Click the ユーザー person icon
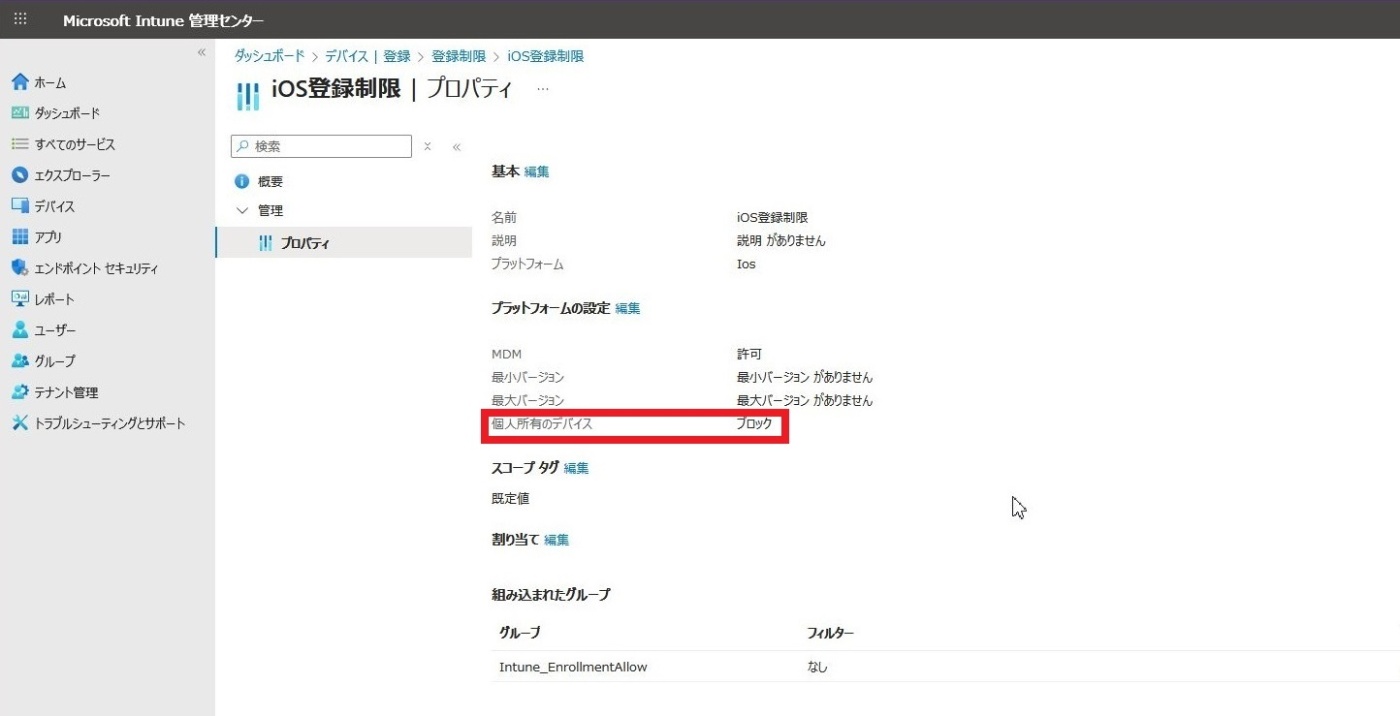This screenshot has width=1400, height=716. (x=19, y=330)
